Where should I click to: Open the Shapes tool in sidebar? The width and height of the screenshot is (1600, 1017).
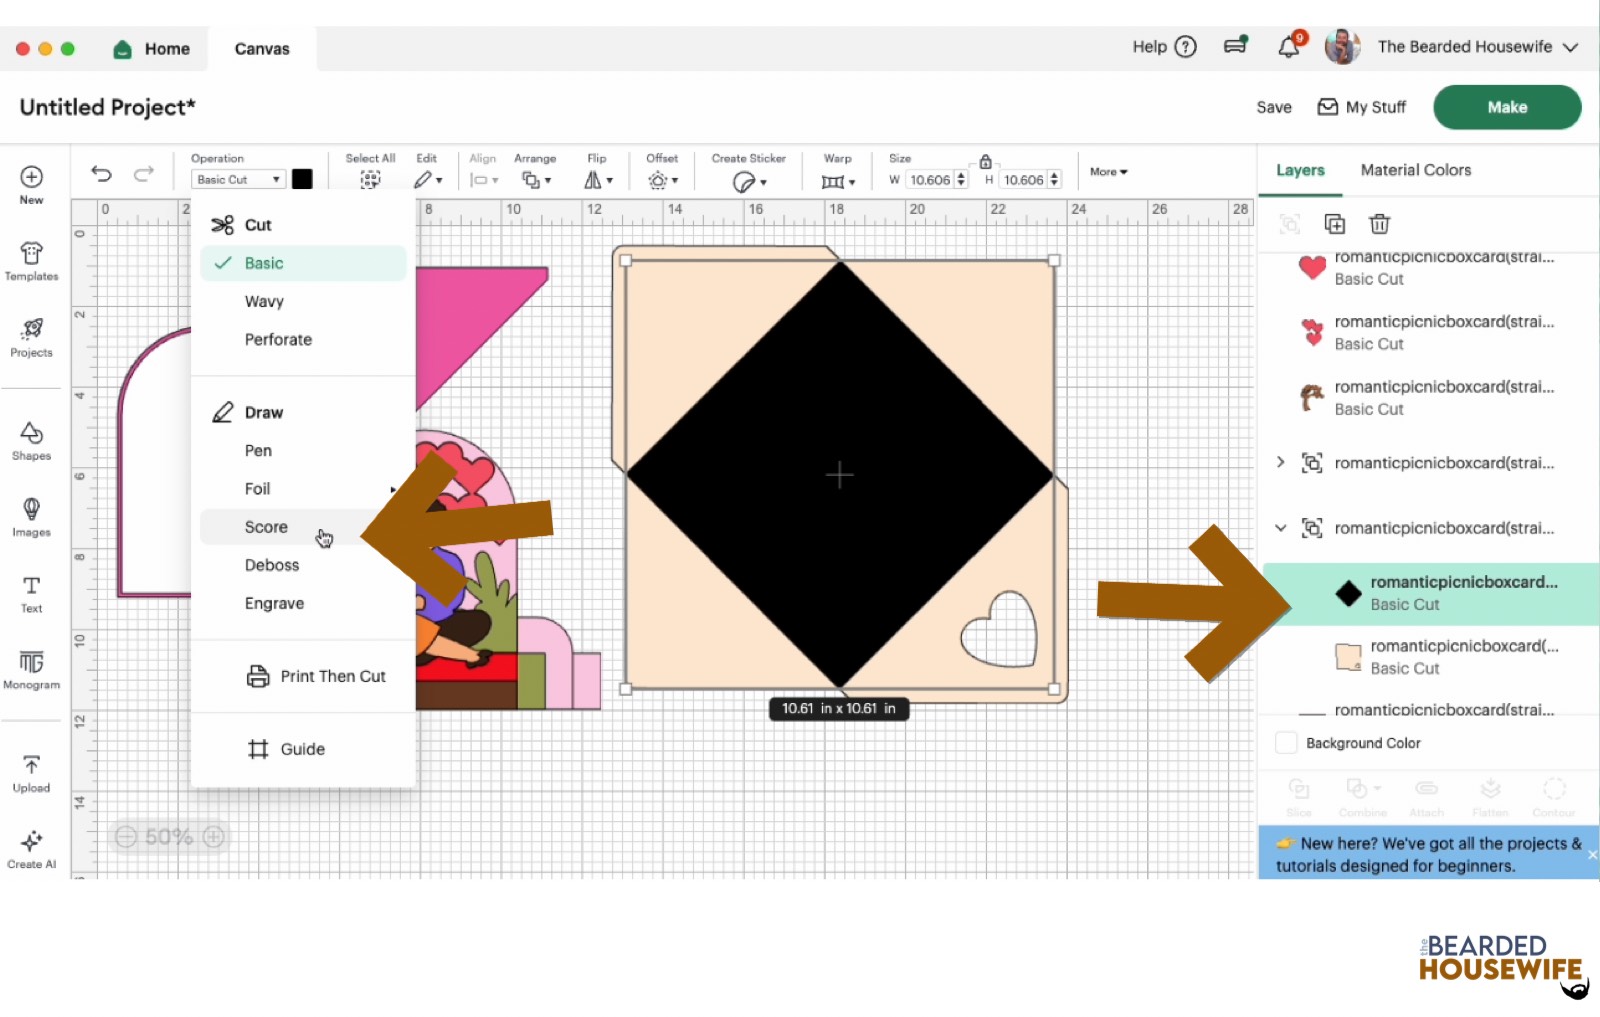point(31,441)
